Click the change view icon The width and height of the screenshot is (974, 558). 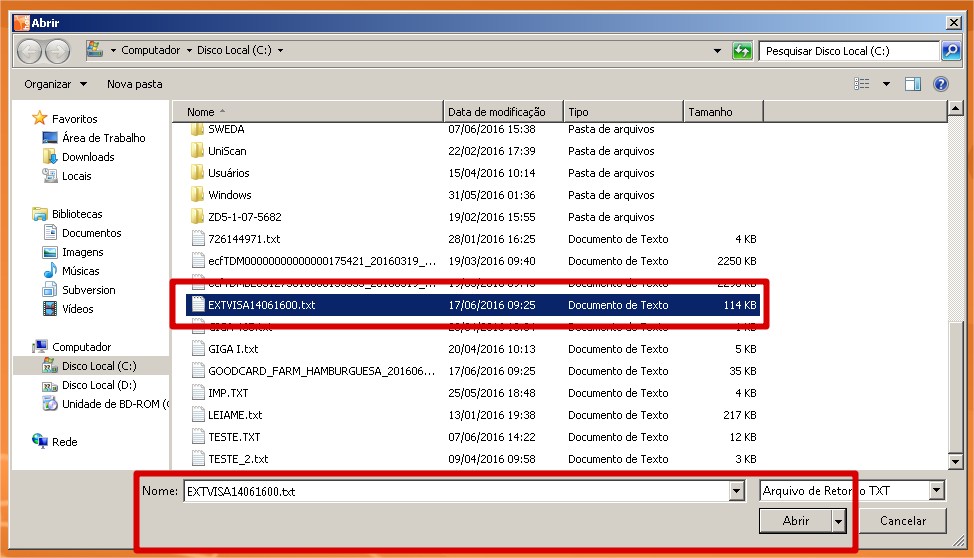pyautogui.click(x=862, y=85)
